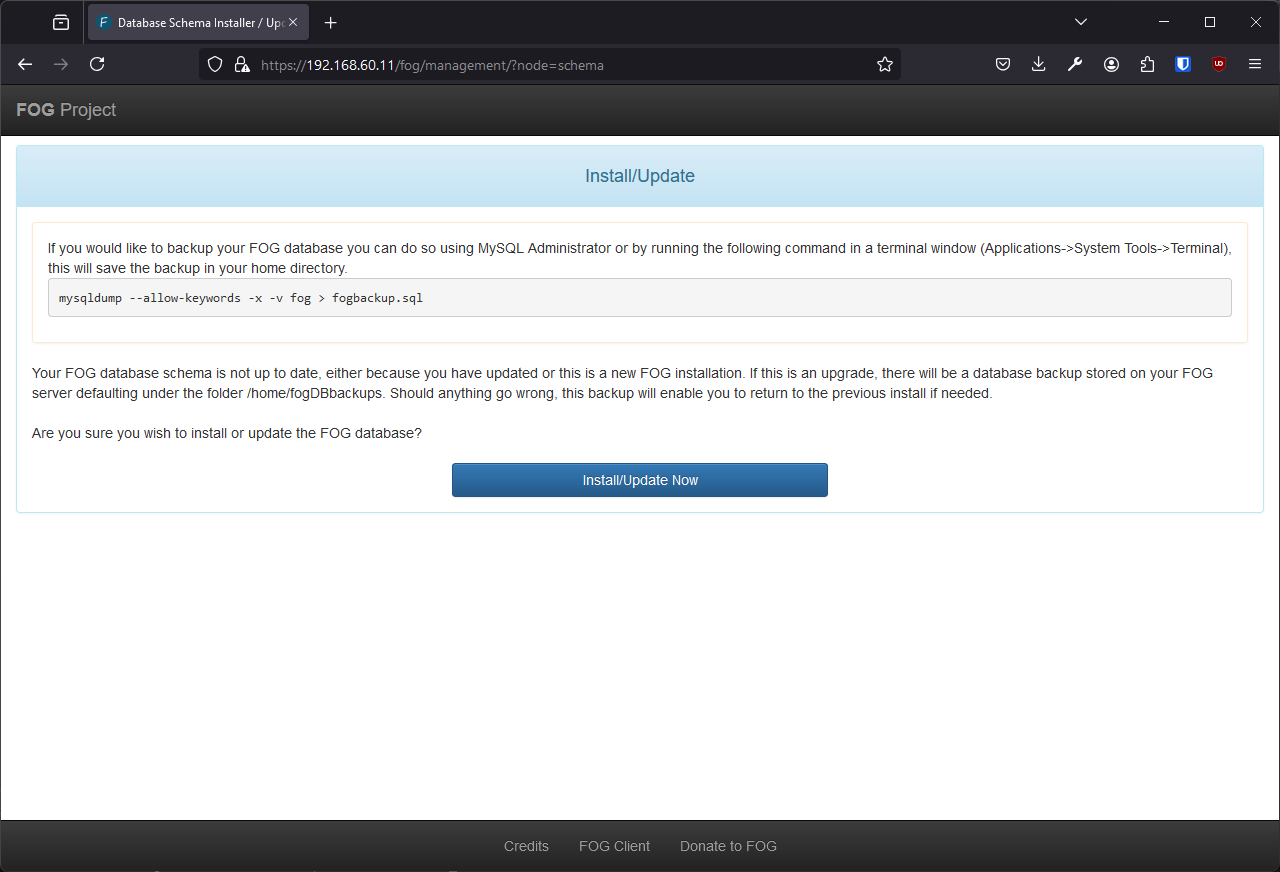Click the browser forward arrow
This screenshot has height=872, width=1280.
click(x=61, y=64)
